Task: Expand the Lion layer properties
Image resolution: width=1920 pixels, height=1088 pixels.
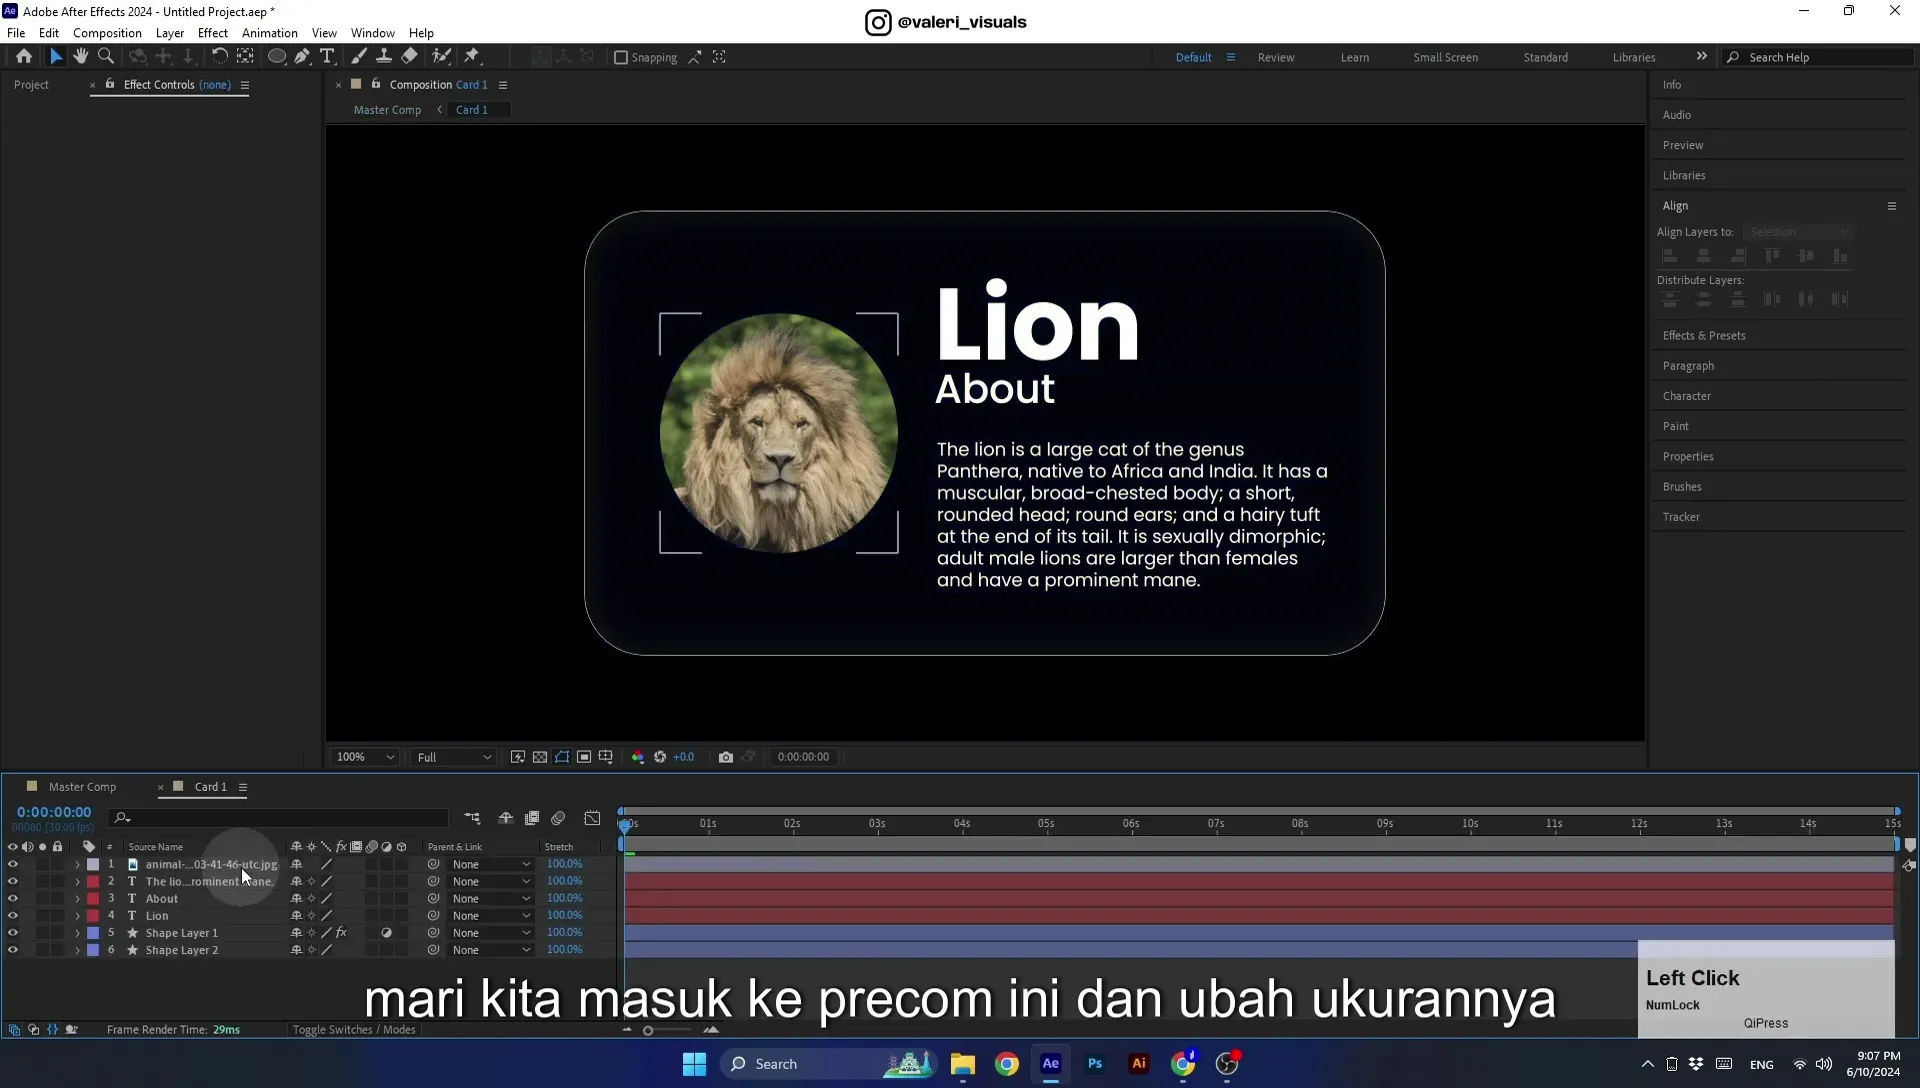Action: coord(77,916)
